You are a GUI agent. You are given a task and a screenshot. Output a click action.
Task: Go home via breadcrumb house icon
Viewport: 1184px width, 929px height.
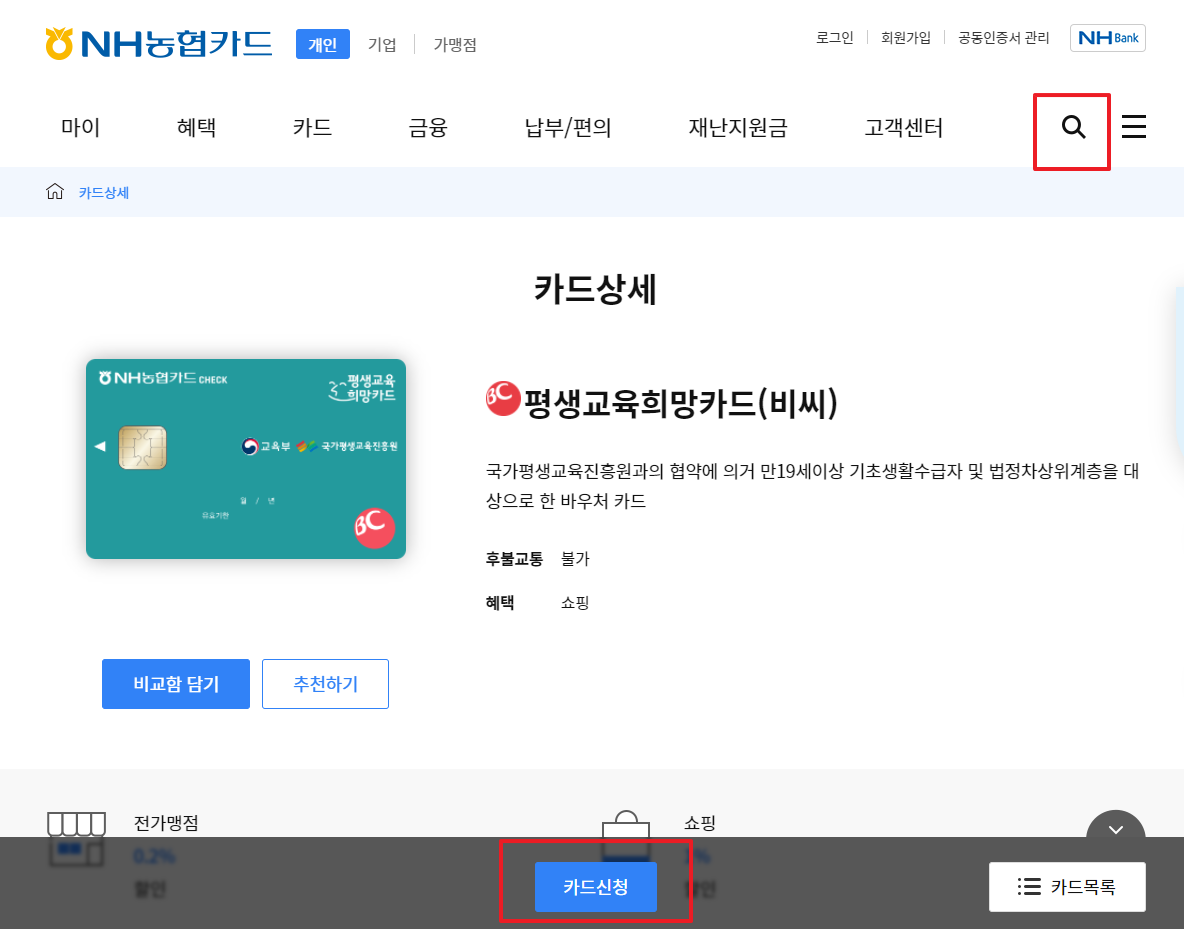pos(55,192)
